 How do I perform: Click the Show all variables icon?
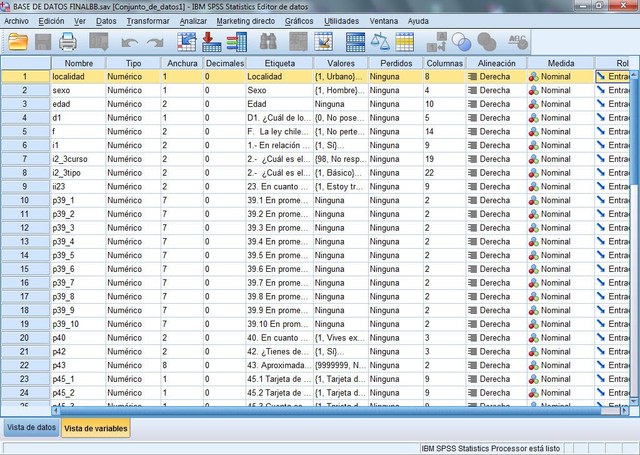tap(487, 42)
